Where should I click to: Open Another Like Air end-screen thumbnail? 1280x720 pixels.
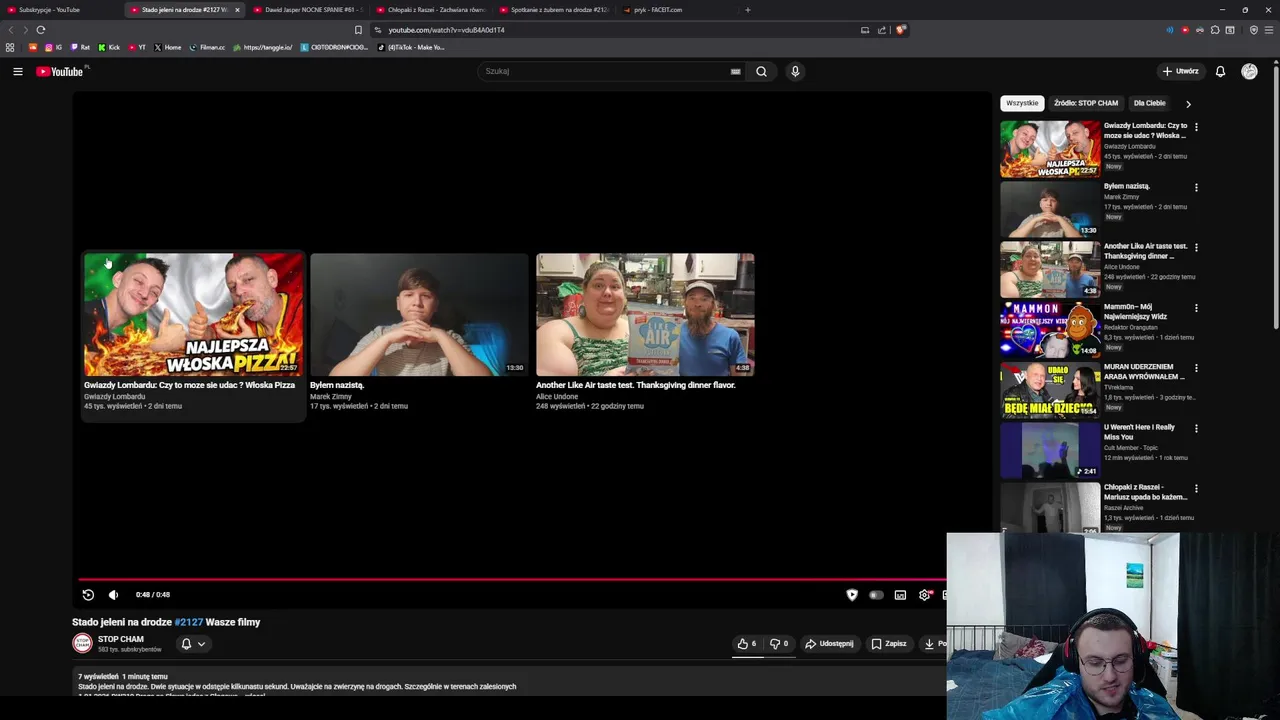click(645, 314)
